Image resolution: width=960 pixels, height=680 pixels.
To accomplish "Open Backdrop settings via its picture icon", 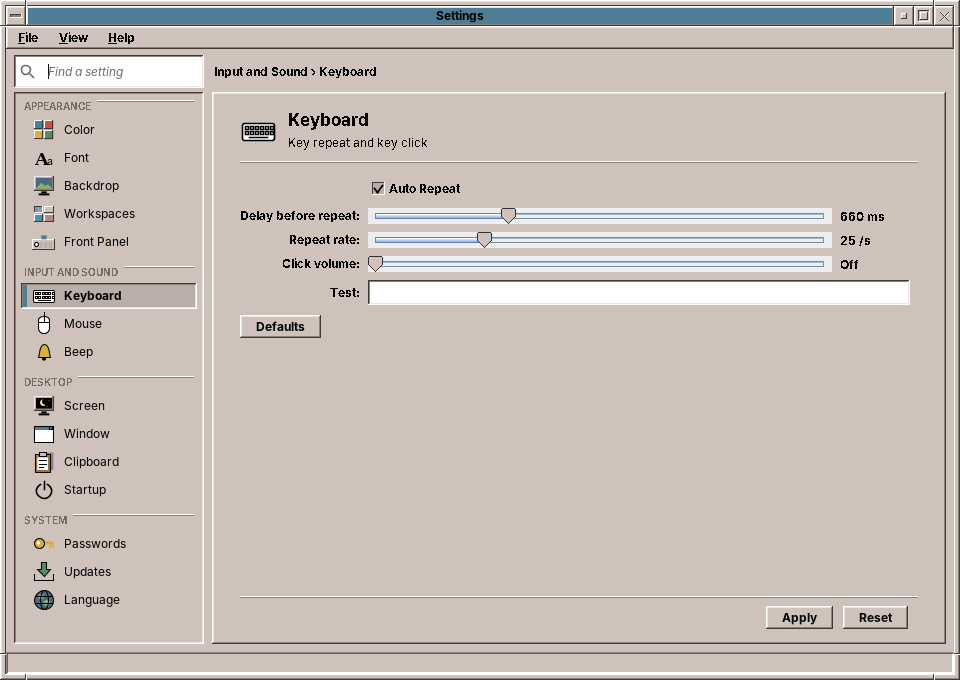I will (43, 186).
